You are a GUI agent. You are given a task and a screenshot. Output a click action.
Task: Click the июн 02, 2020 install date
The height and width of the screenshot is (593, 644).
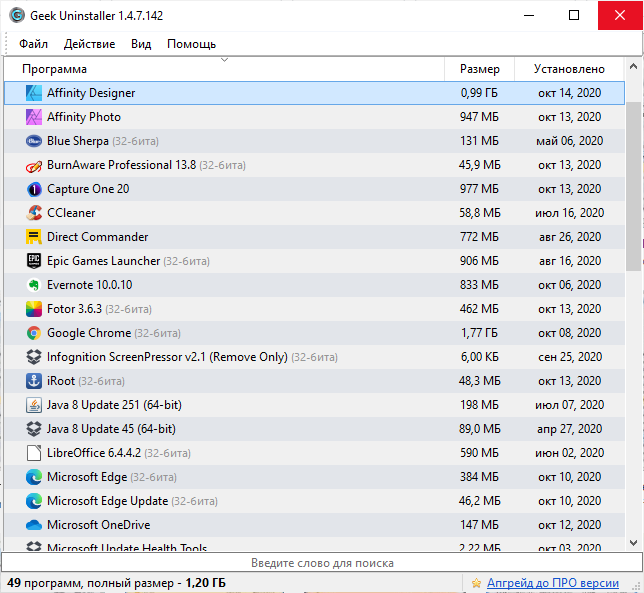569,453
